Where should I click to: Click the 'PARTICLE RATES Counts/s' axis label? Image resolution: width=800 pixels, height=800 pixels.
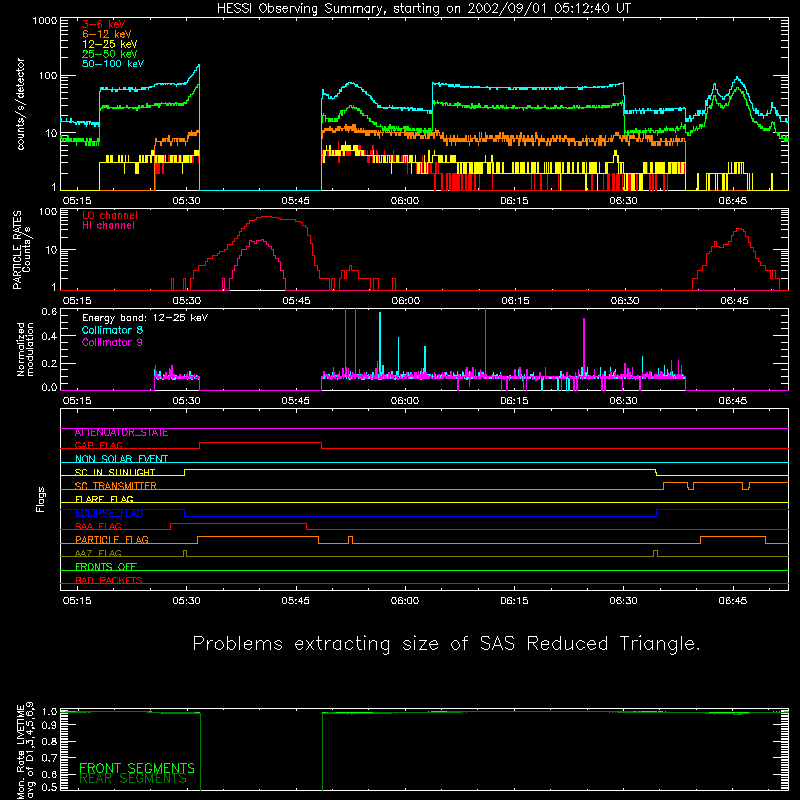[x=21, y=249]
